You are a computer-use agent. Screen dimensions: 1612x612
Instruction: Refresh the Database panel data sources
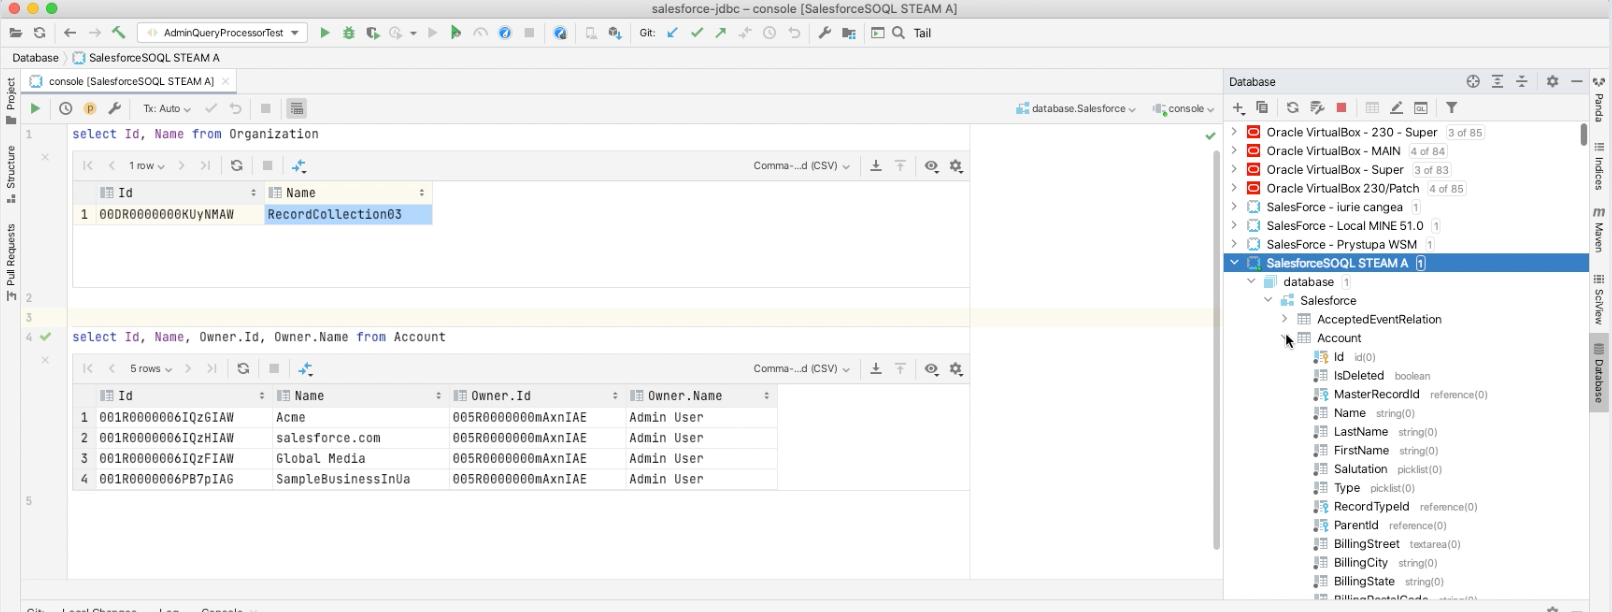[x=1292, y=108]
